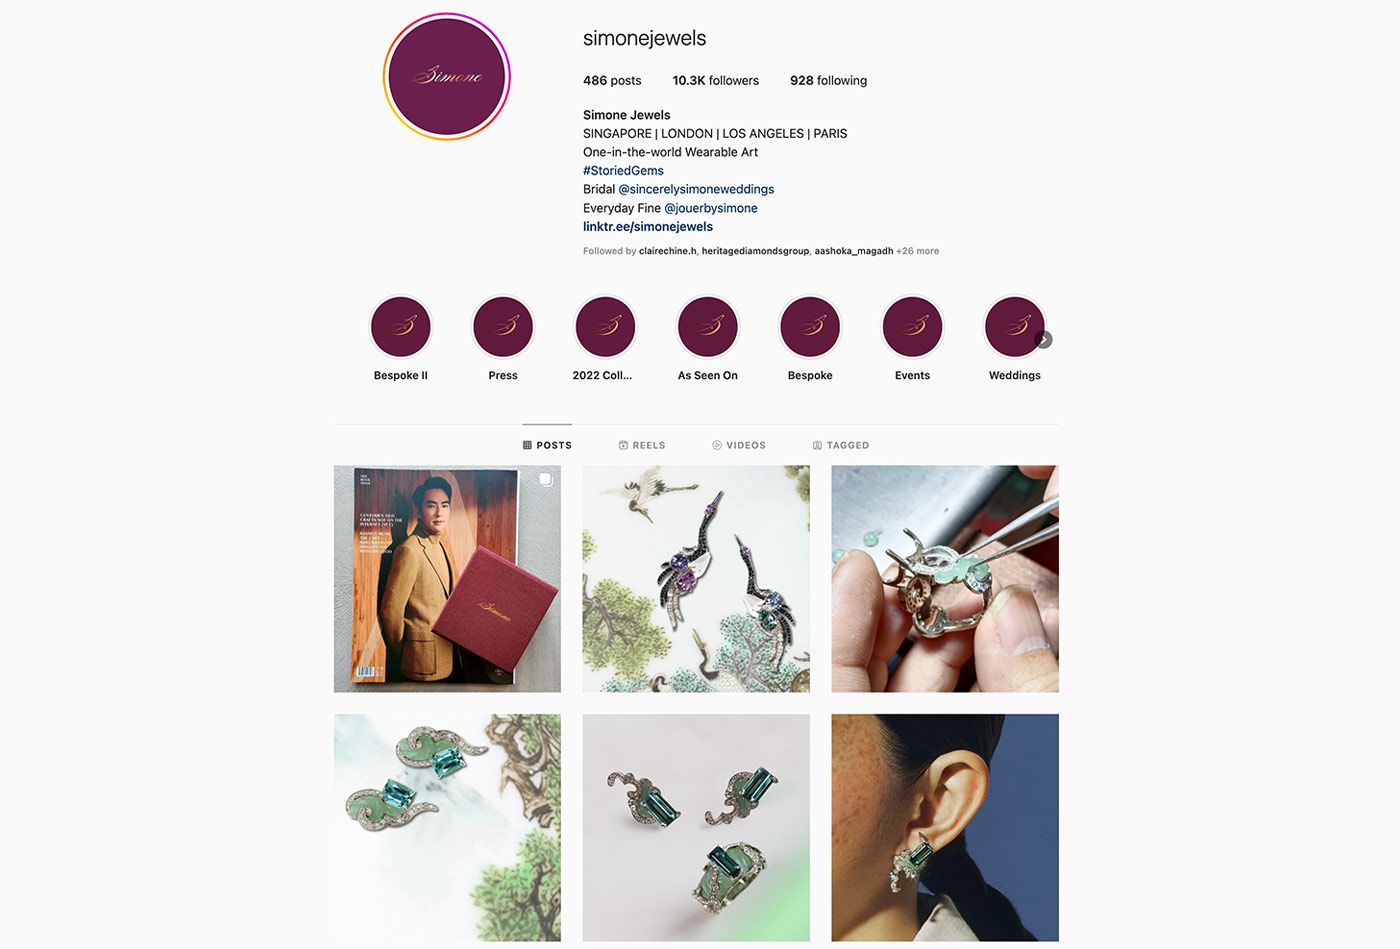Open the Weddings story highlight

pos(1014,327)
